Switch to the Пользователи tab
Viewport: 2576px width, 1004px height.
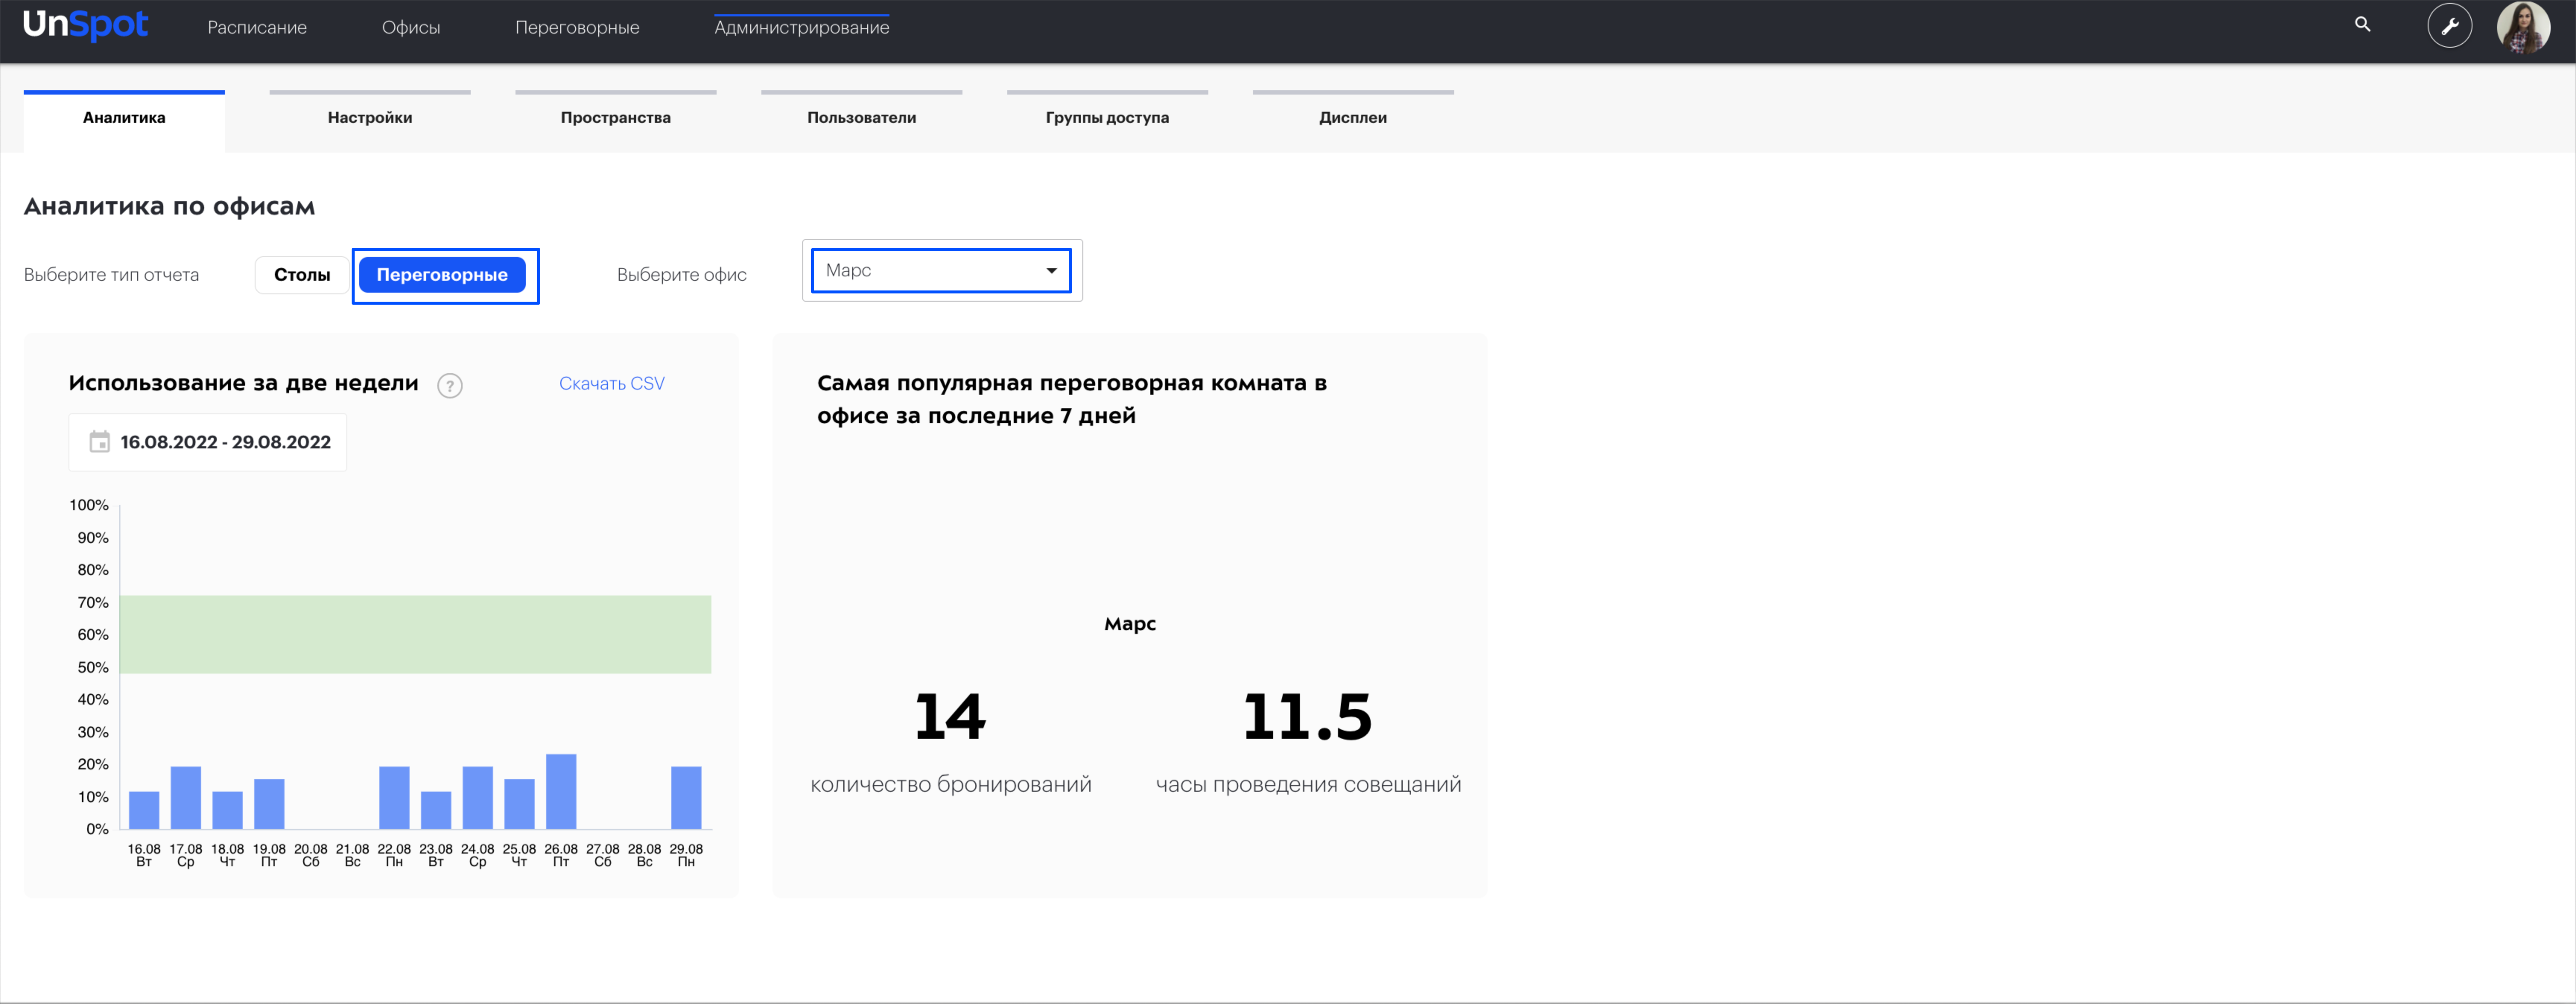[862, 118]
